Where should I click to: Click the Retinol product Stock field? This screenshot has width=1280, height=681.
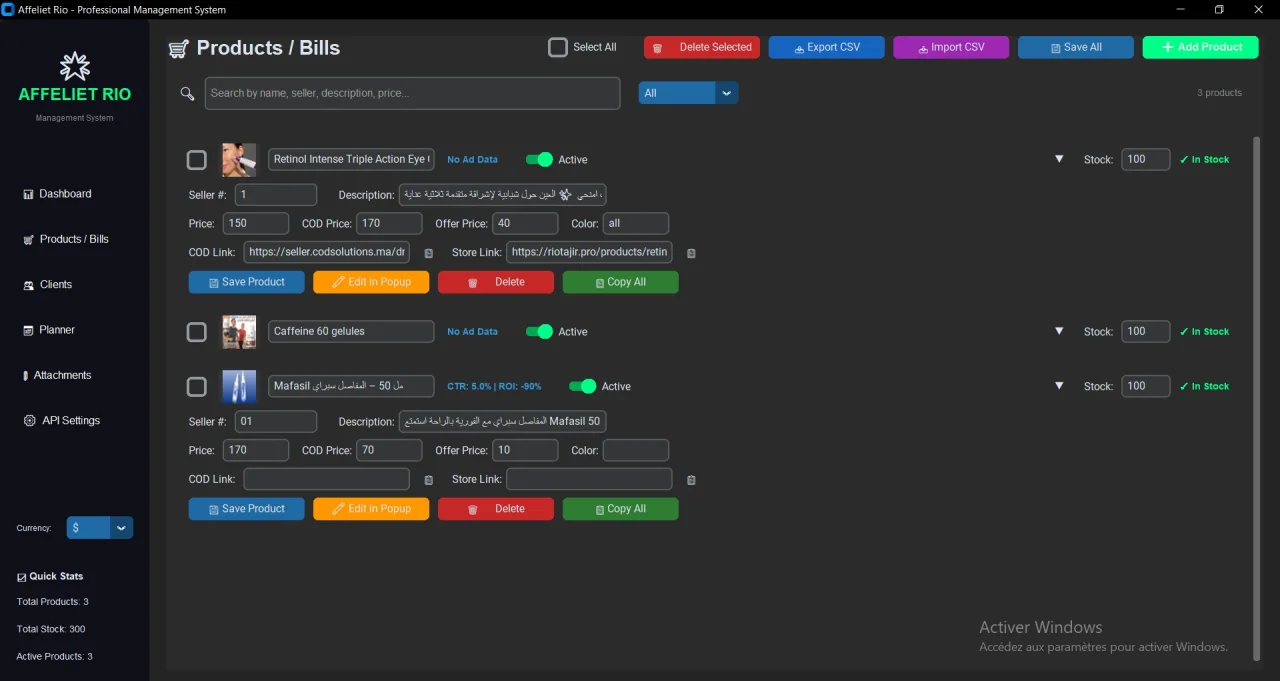pos(1146,160)
